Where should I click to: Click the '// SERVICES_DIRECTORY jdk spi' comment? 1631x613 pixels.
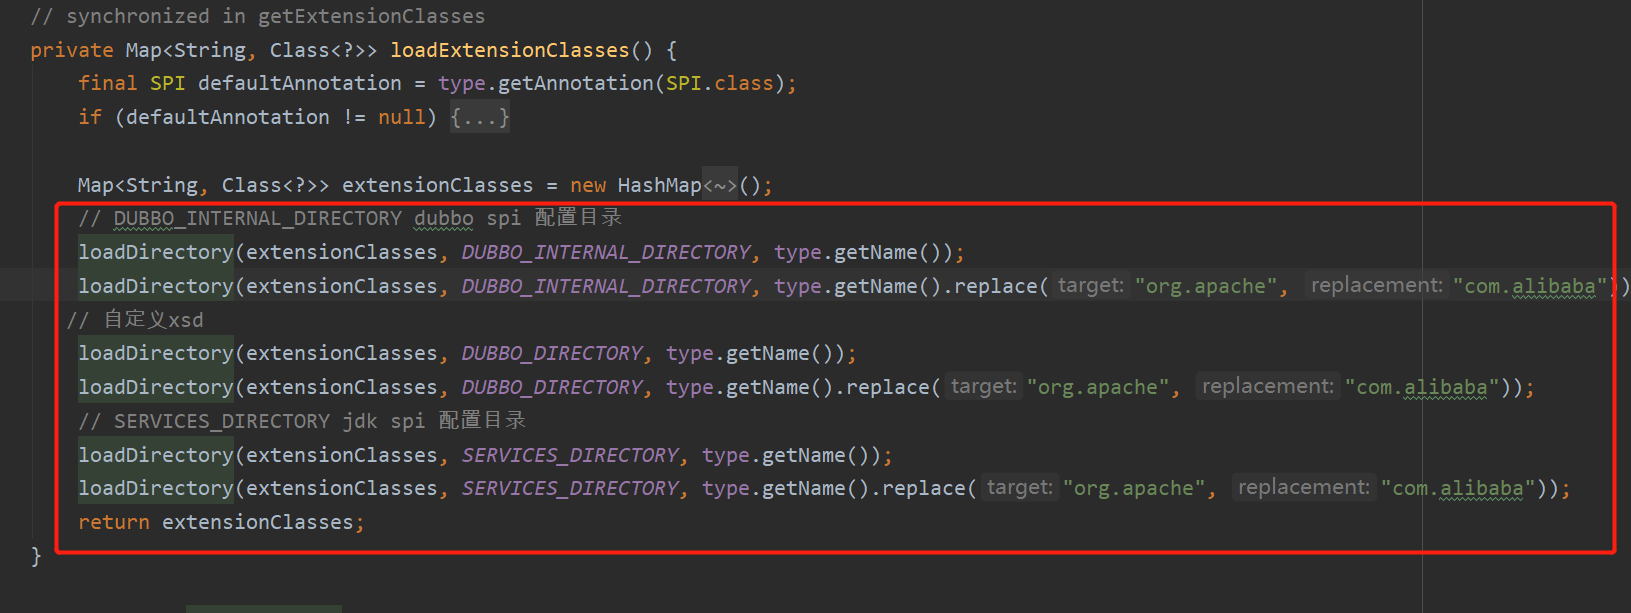[302, 421]
